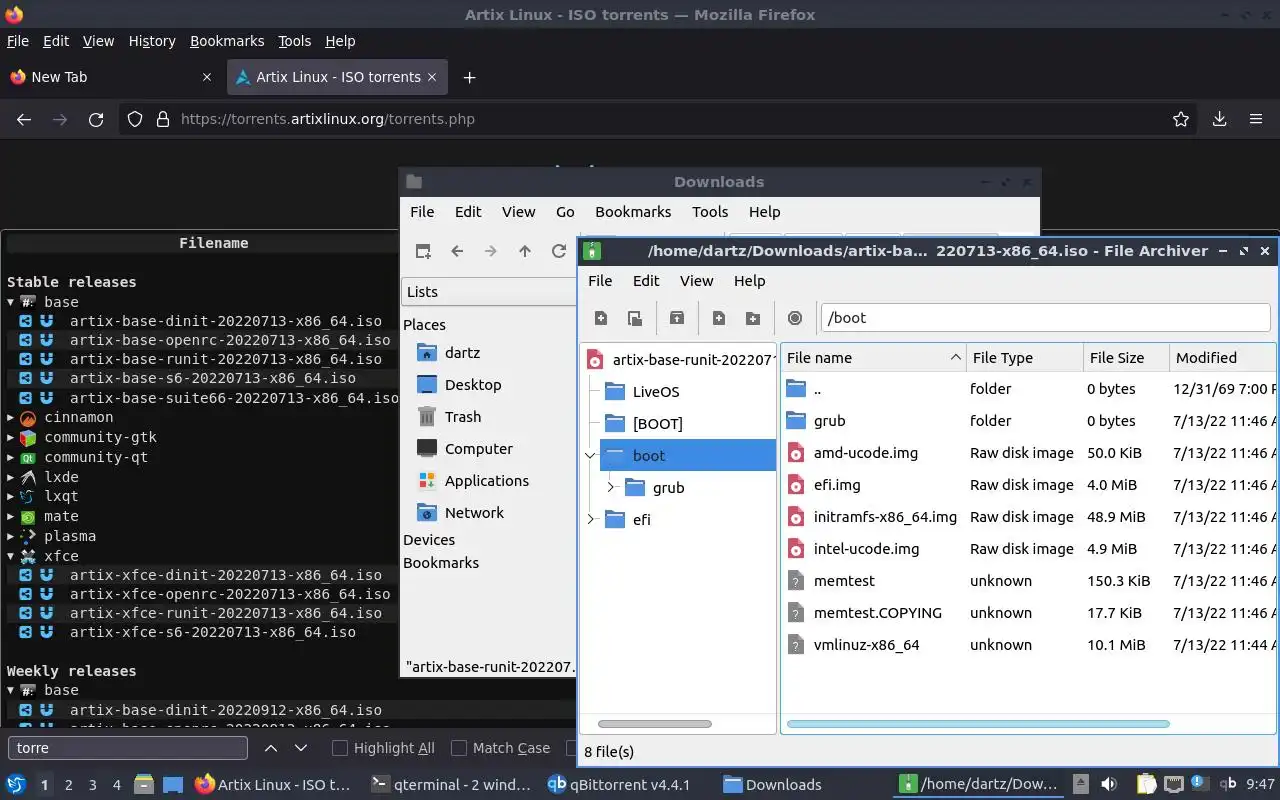This screenshot has height=800, width=1280.
Task: Open the View menu in File Archiver
Action: [696, 281]
